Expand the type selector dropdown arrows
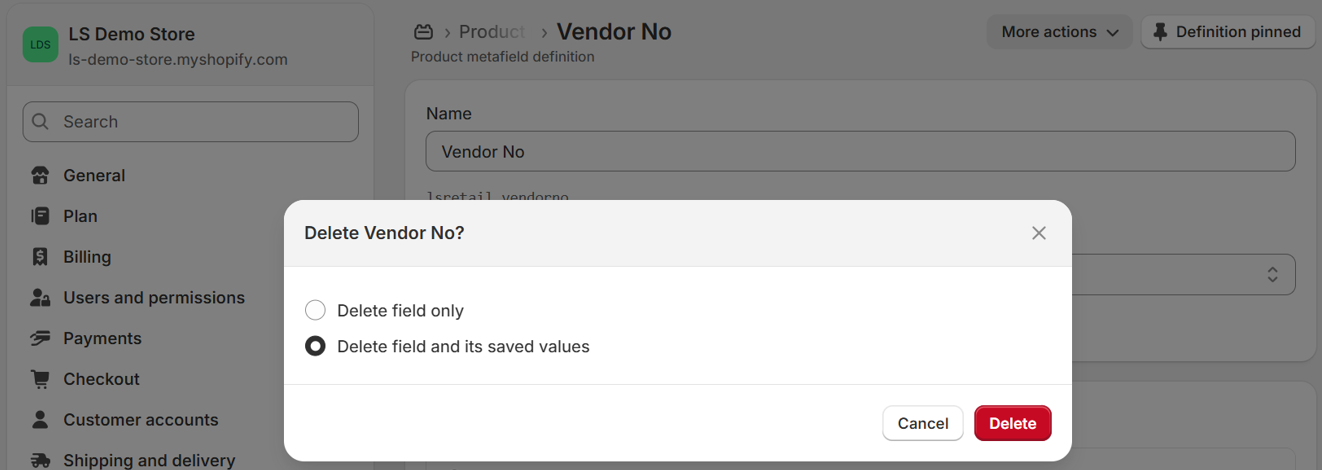Image resolution: width=1323 pixels, height=470 pixels. click(1272, 274)
